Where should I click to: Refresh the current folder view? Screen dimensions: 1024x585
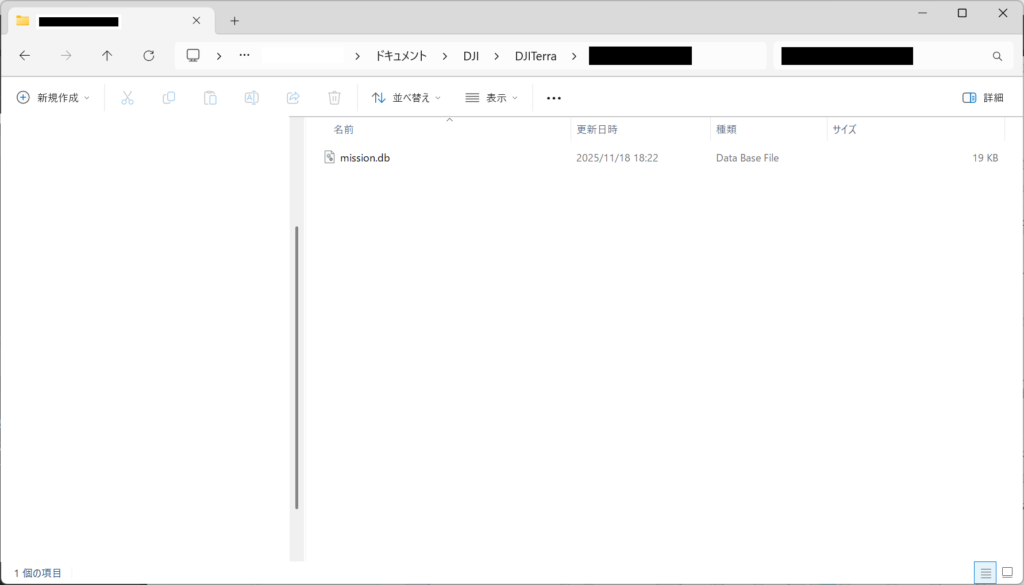(x=149, y=56)
